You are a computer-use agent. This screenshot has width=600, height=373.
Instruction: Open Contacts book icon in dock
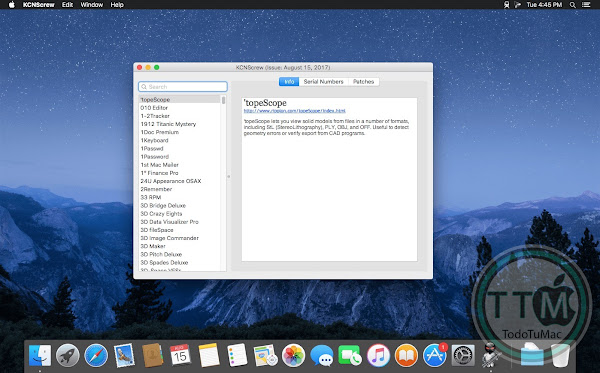[153, 355]
